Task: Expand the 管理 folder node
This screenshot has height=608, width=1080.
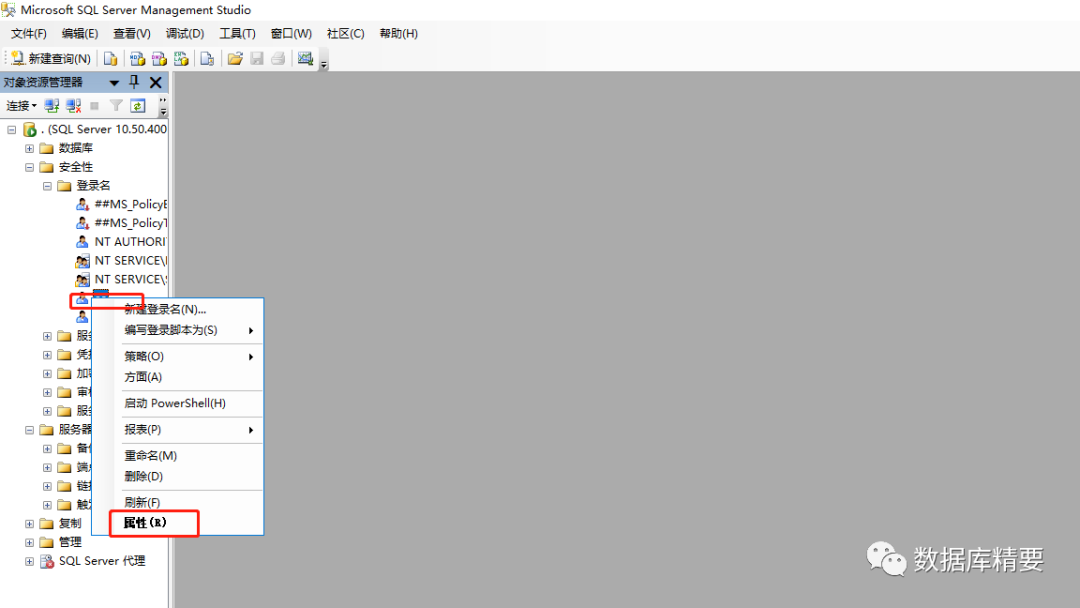Action: 30,542
